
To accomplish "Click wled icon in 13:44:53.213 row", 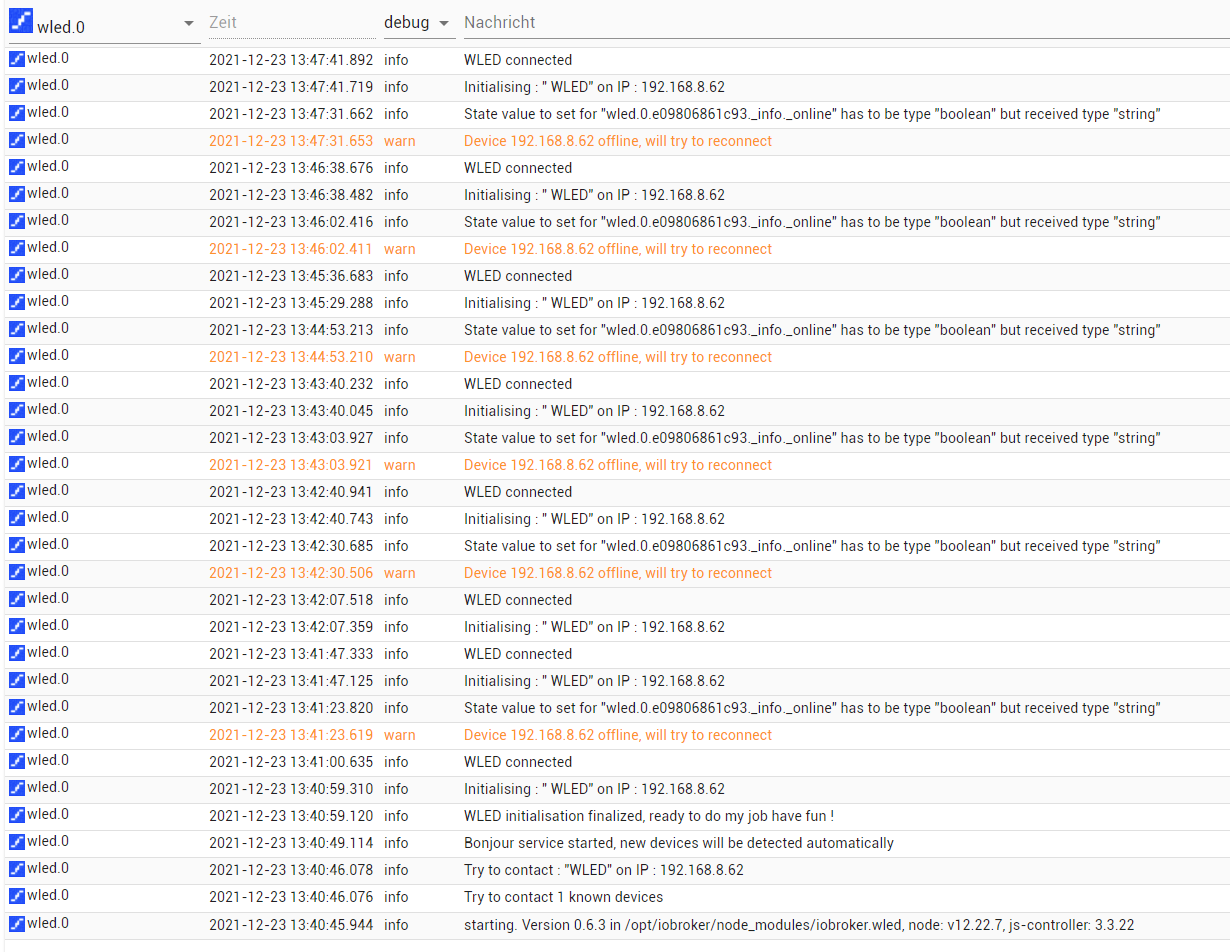I will click(17, 329).
